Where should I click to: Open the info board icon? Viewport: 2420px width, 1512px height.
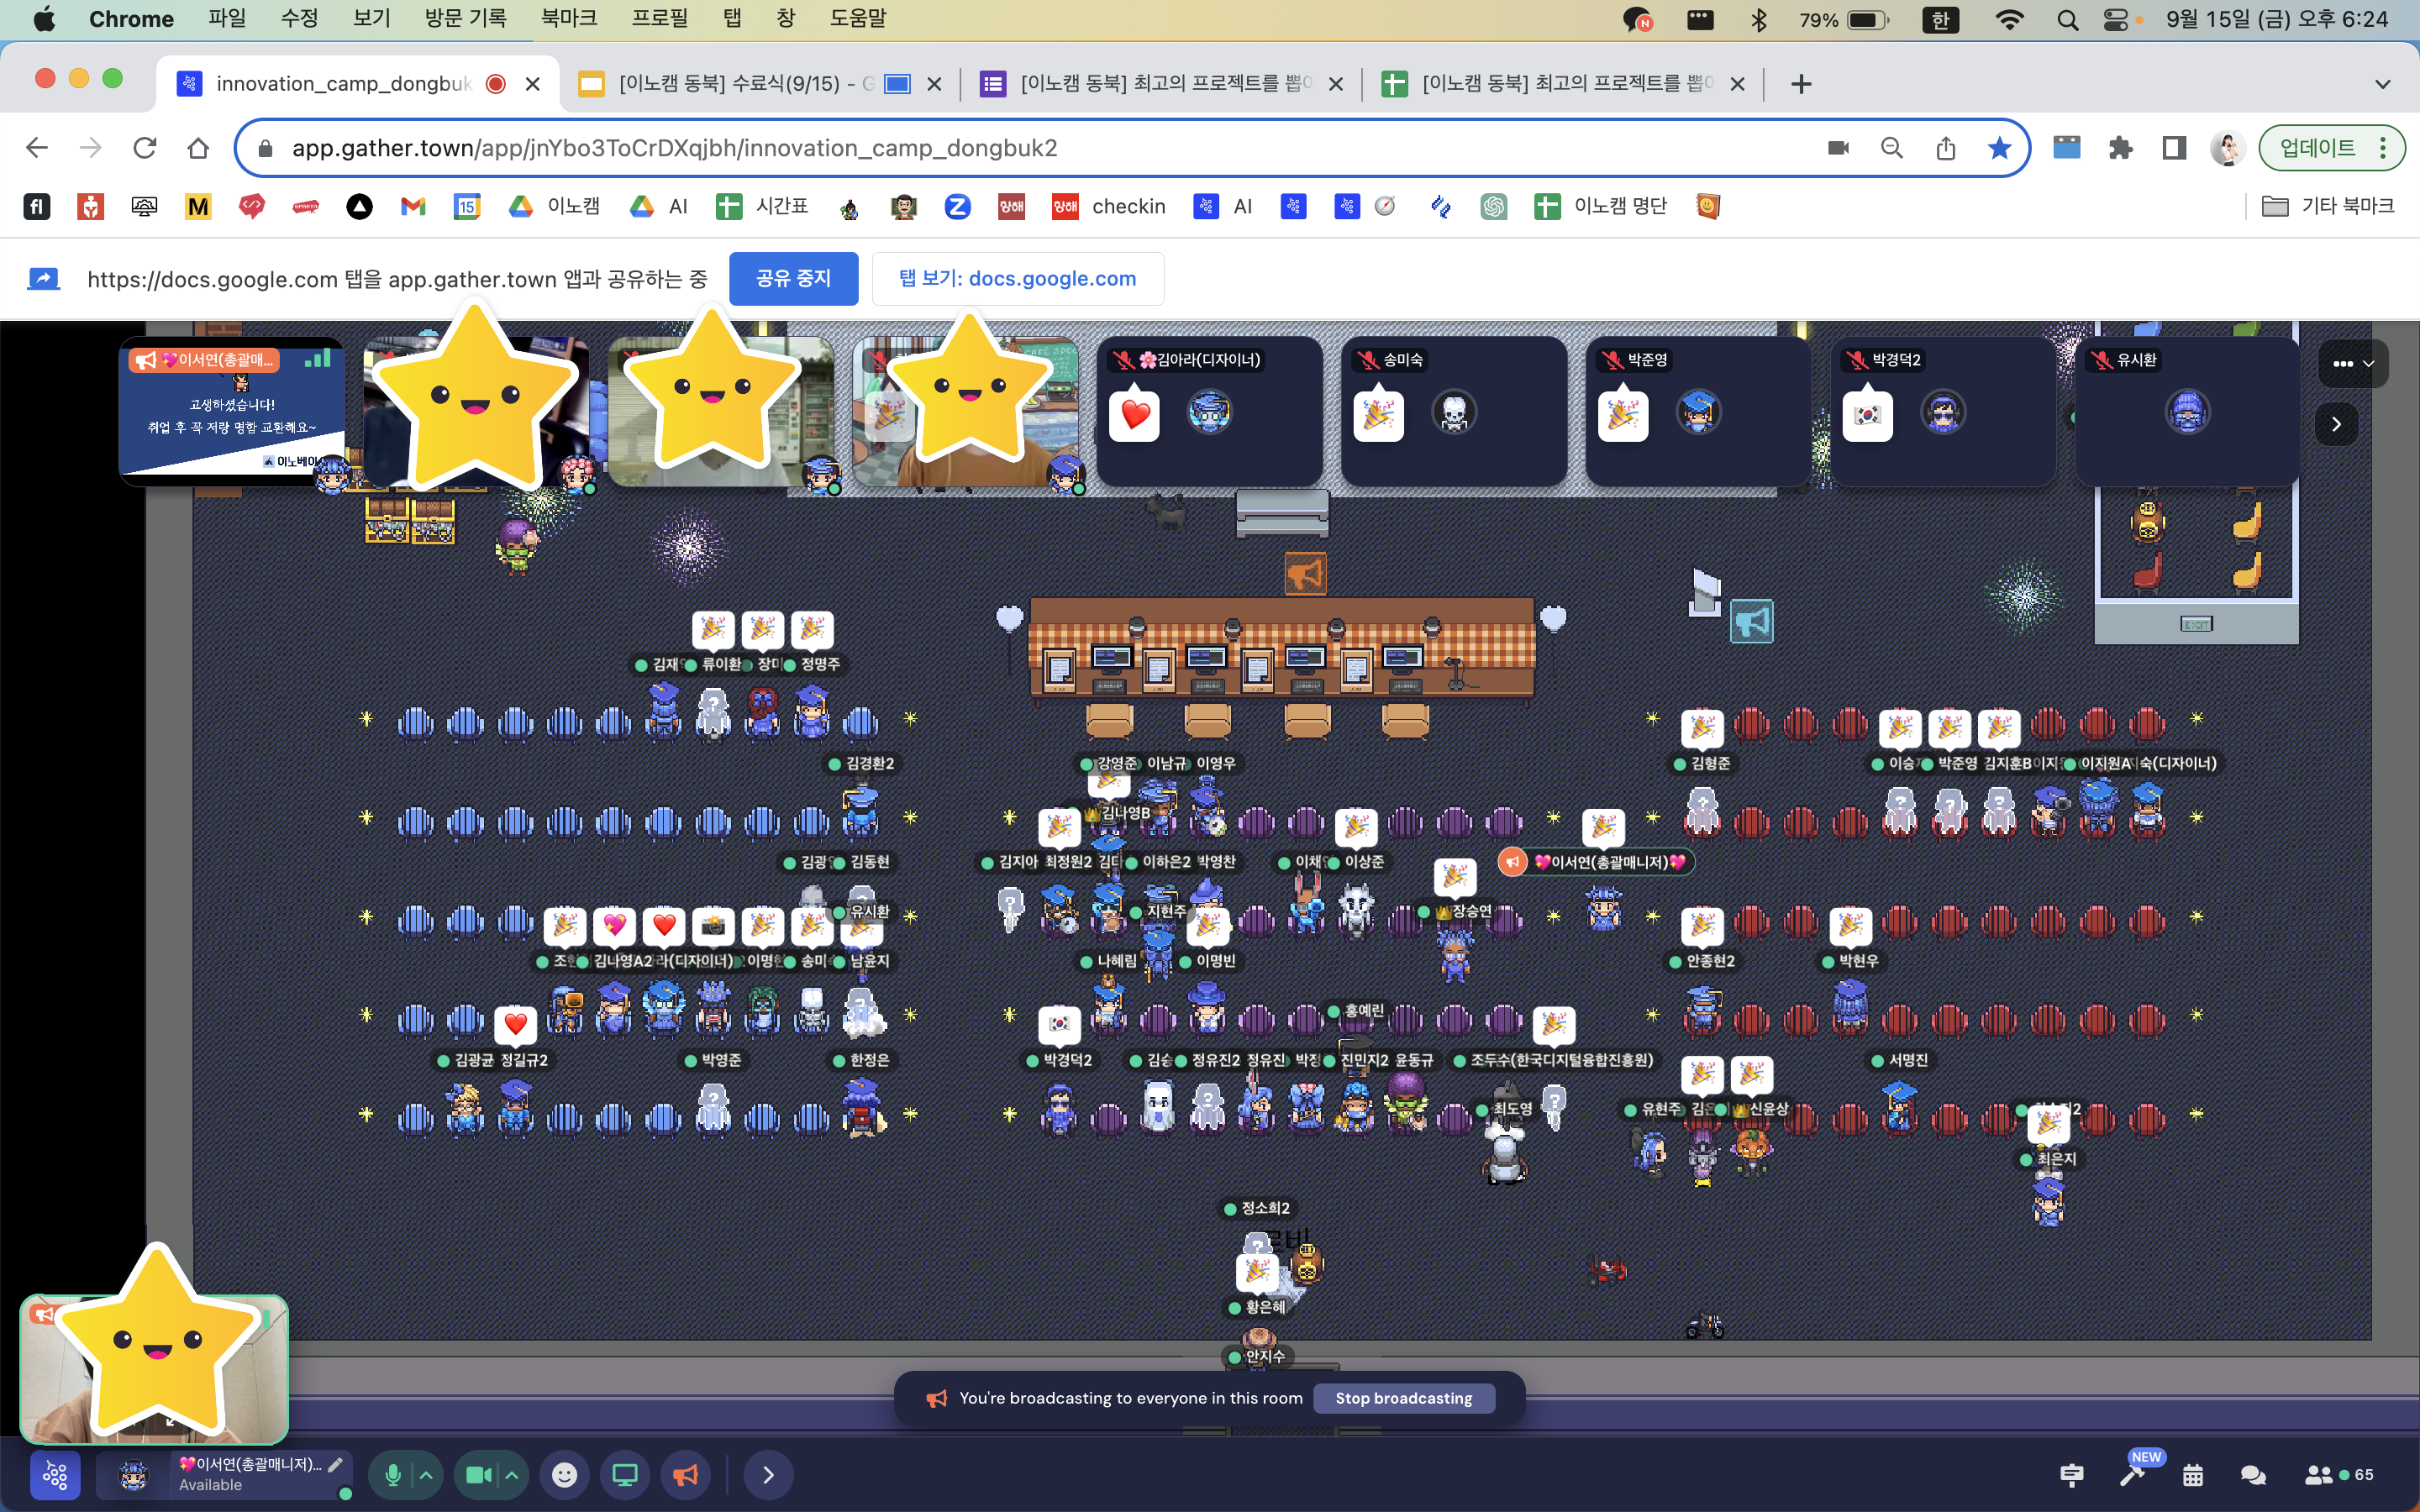2072,1475
